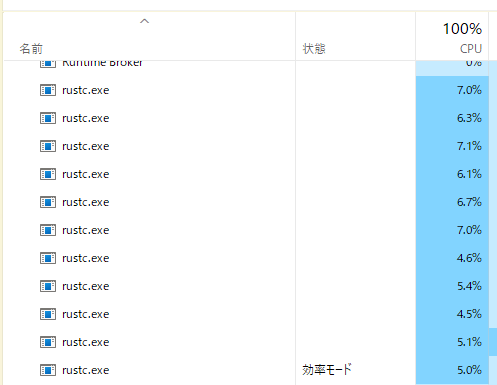The image size is (497, 385).
Task: Click the rustc.exe icon in the 4.6% row
Action: tap(48, 258)
